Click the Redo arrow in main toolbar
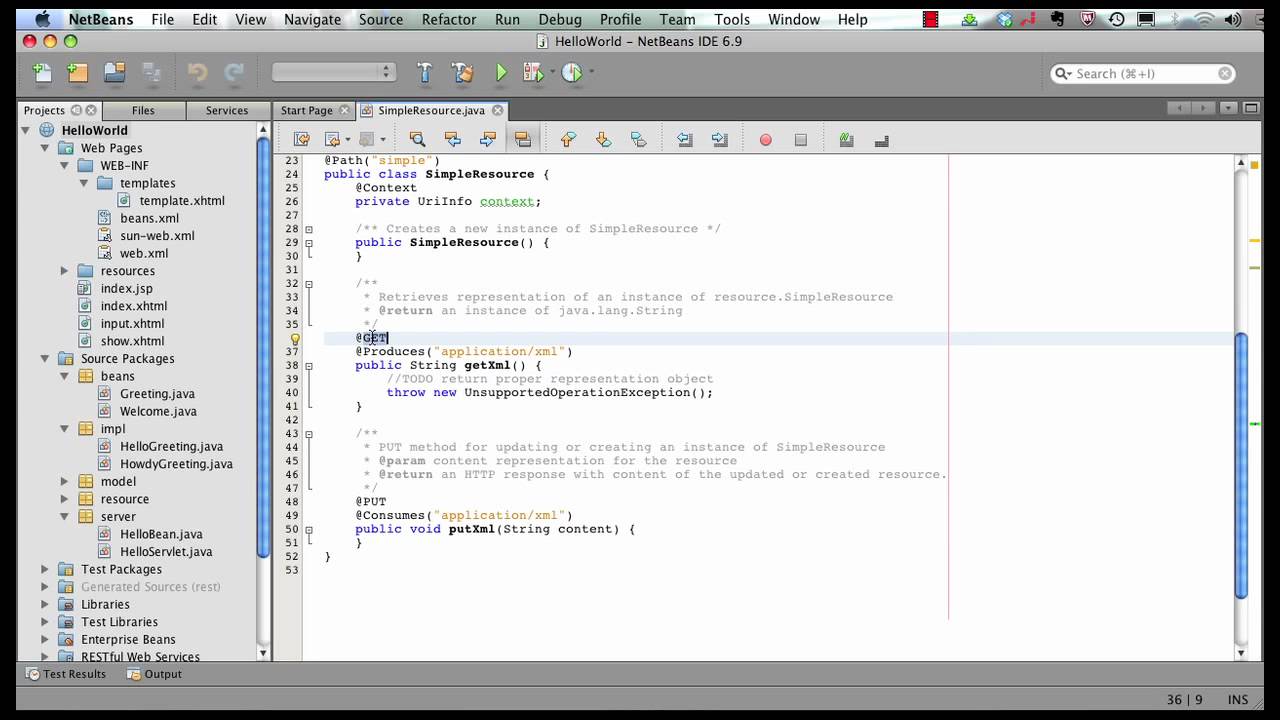Image resolution: width=1280 pixels, height=720 pixels. 234,72
